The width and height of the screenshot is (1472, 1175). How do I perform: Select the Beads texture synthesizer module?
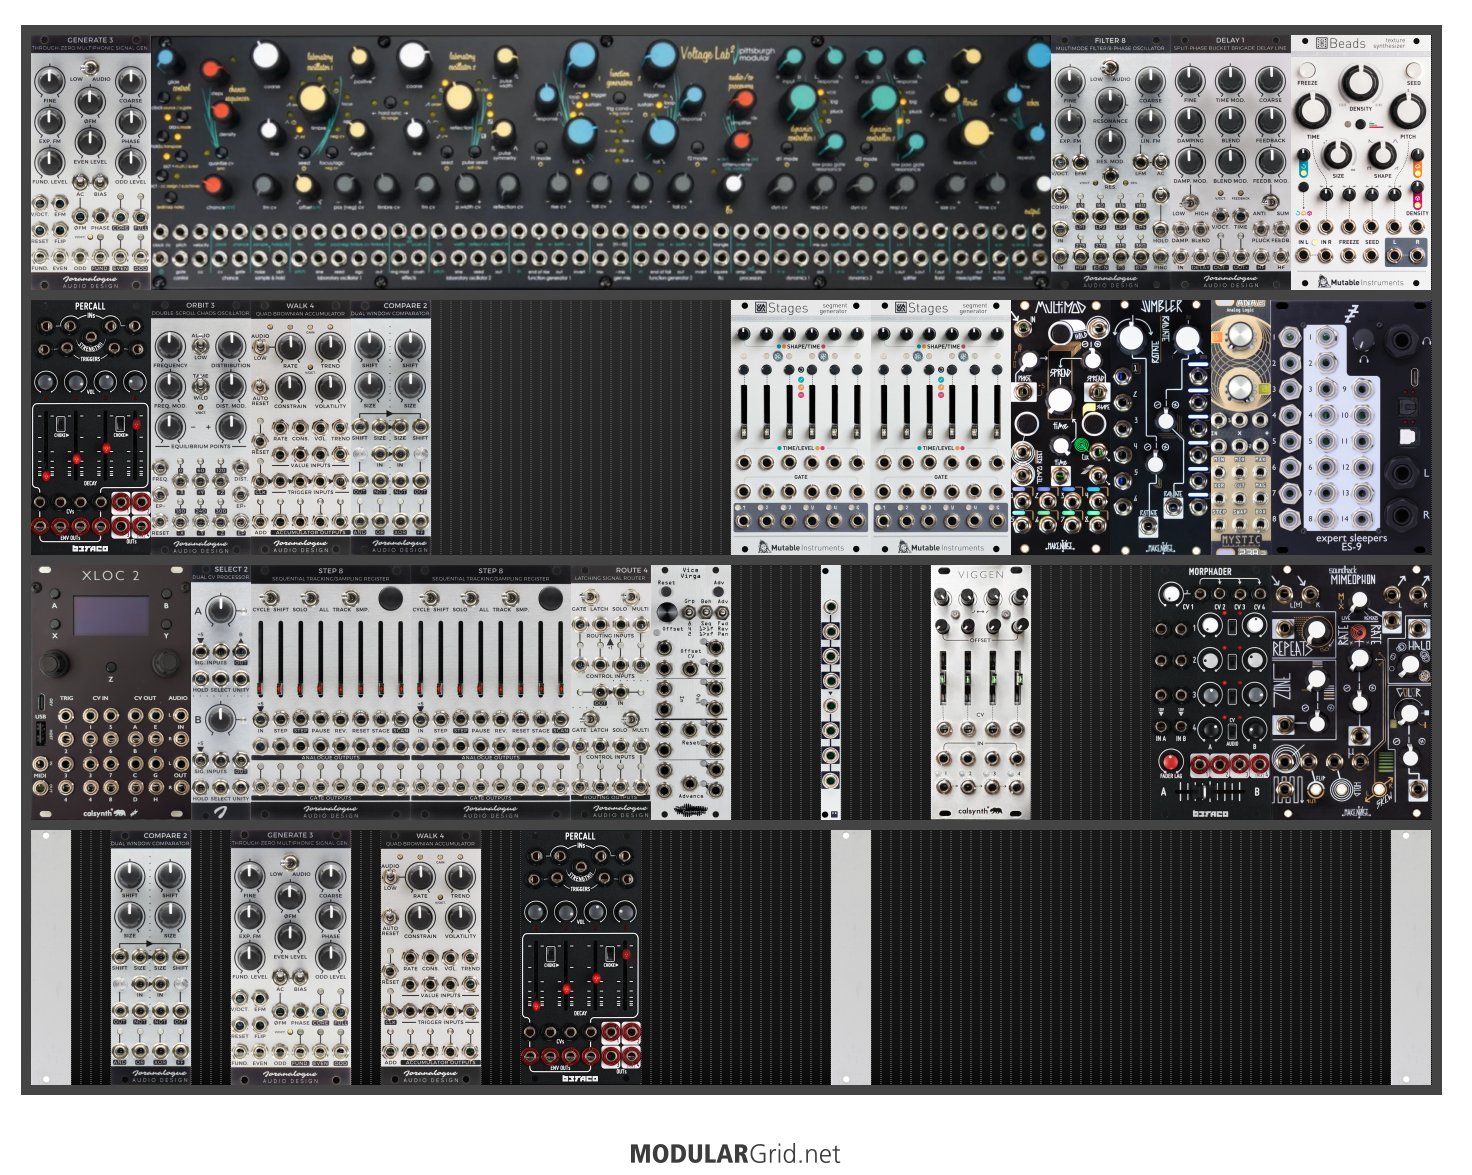(1361, 163)
